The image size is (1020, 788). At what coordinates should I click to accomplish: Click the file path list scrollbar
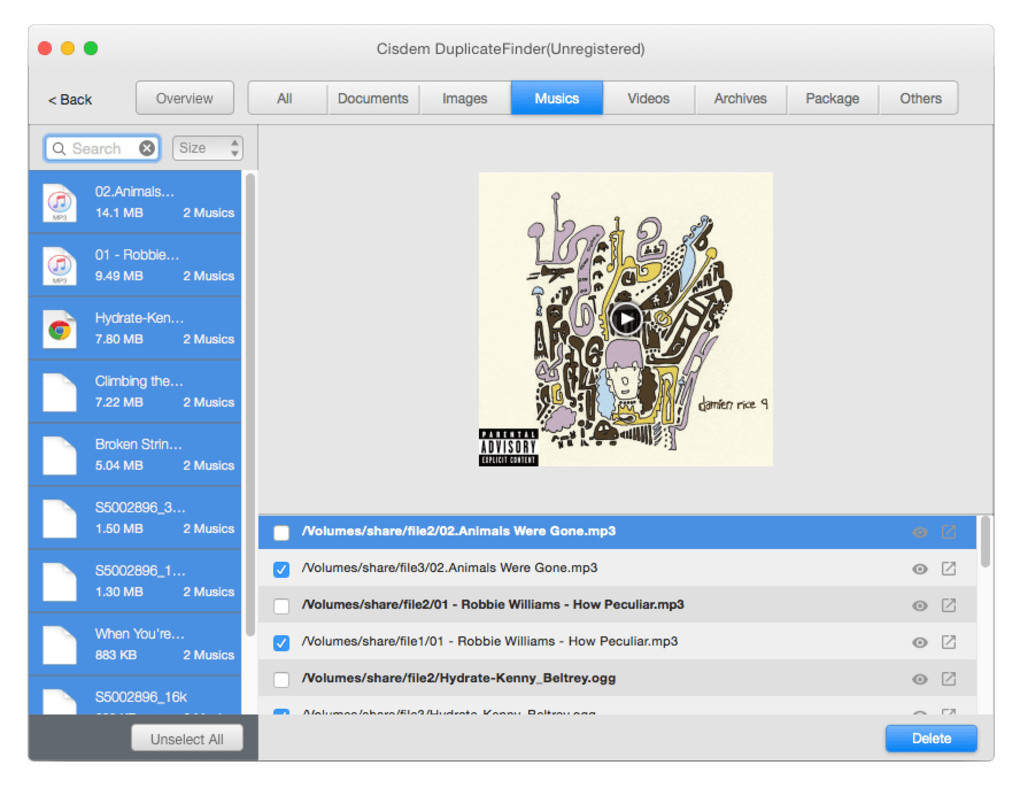[x=986, y=542]
